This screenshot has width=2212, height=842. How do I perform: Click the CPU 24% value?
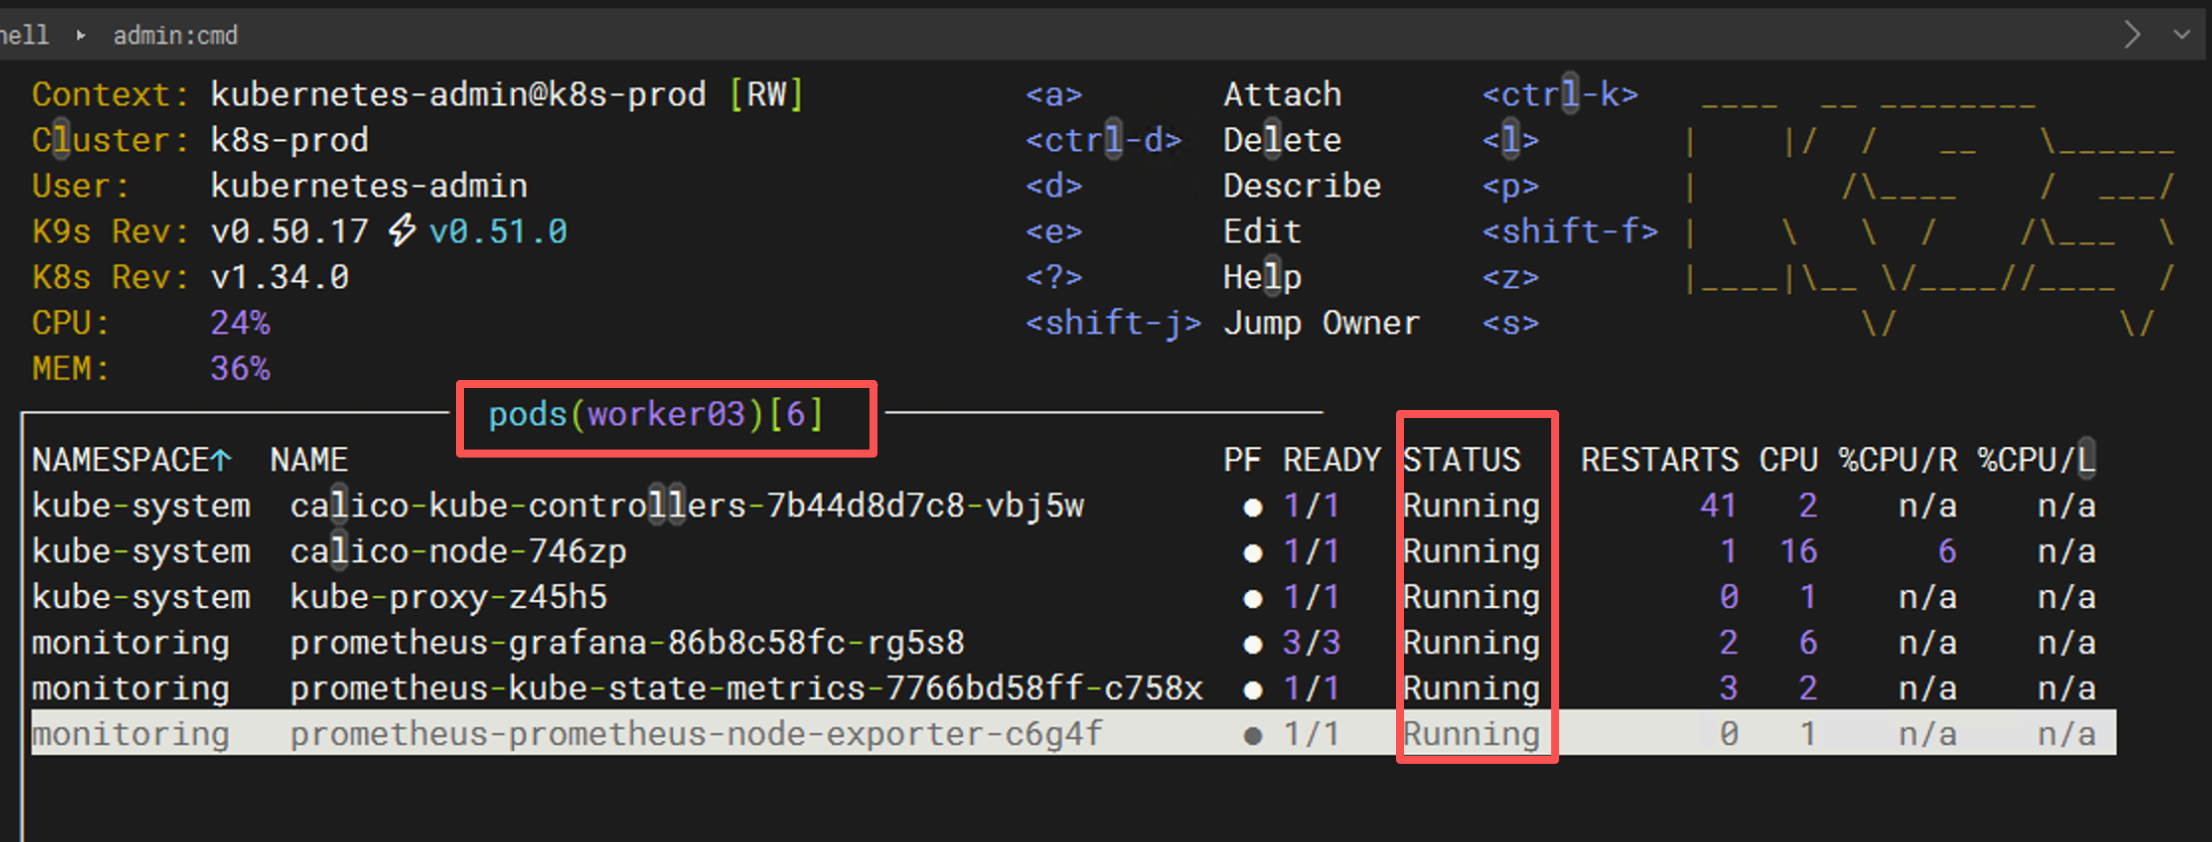[x=240, y=323]
